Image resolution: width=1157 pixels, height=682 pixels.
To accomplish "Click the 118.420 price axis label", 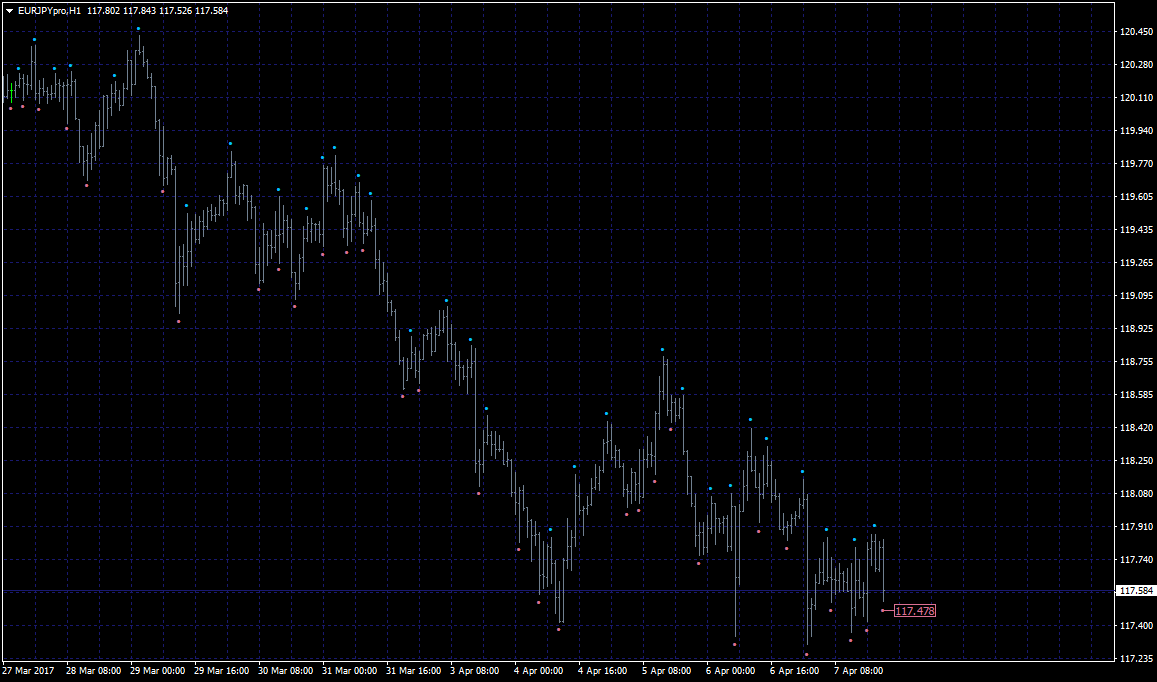I will [1136, 427].
